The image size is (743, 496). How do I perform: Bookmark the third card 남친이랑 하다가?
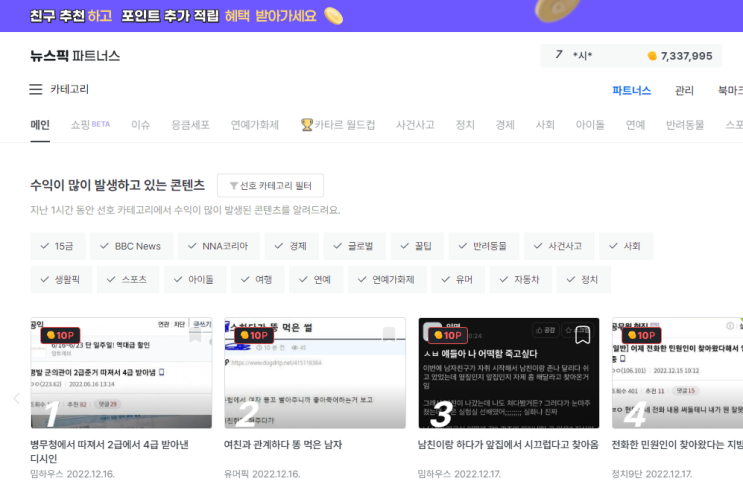tap(582, 335)
